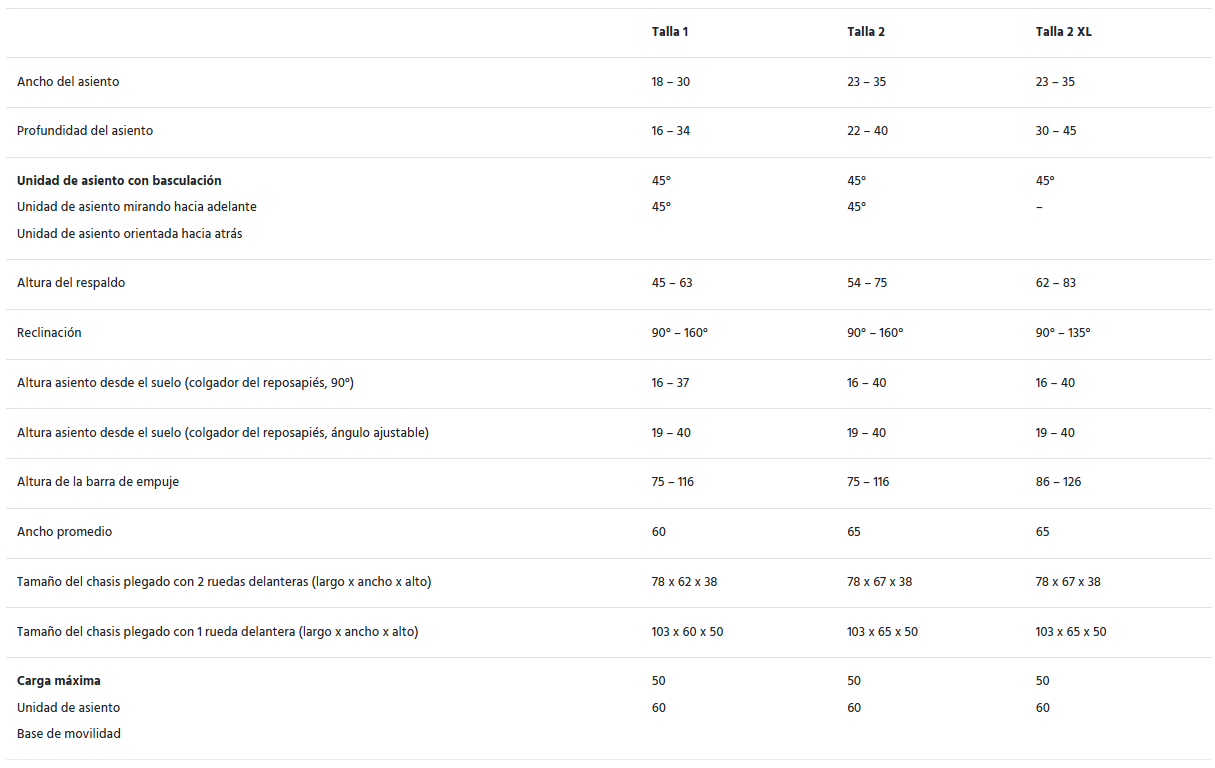This screenshot has width=1215, height=768.
Task: Click Unidad de asiento orientada hacia atrás
Action: [x=129, y=234]
